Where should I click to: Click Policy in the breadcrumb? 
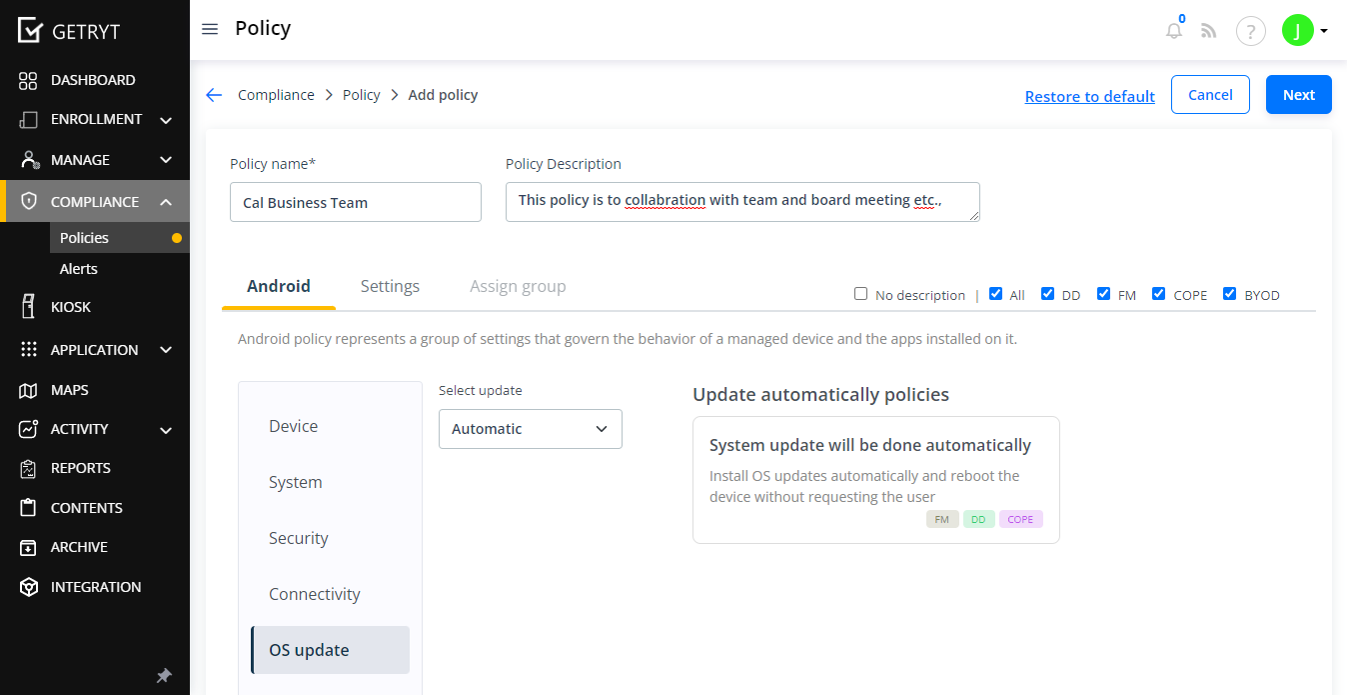[x=361, y=95]
